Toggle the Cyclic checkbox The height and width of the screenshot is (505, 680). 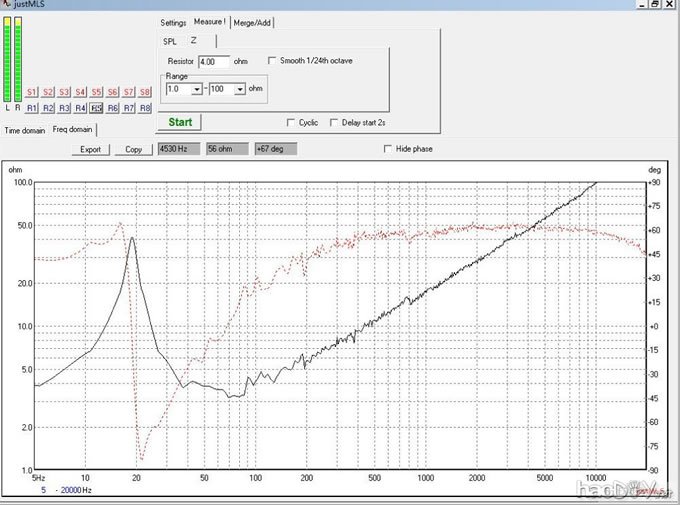[x=291, y=123]
